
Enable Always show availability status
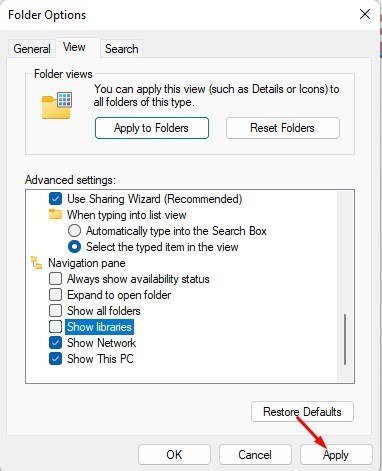pyautogui.click(x=55, y=279)
